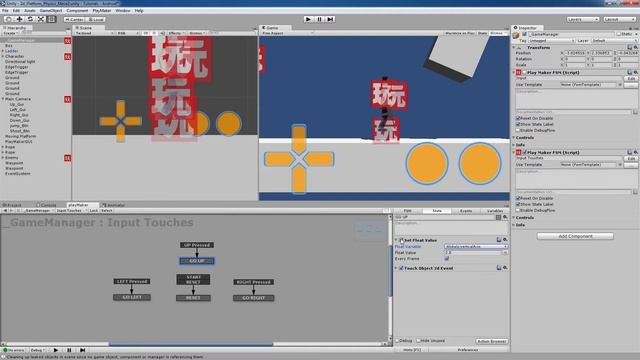The height and width of the screenshot is (360, 640).
Task: Open Set Float Value action help icon
Action: pyautogui.click(x=499, y=240)
